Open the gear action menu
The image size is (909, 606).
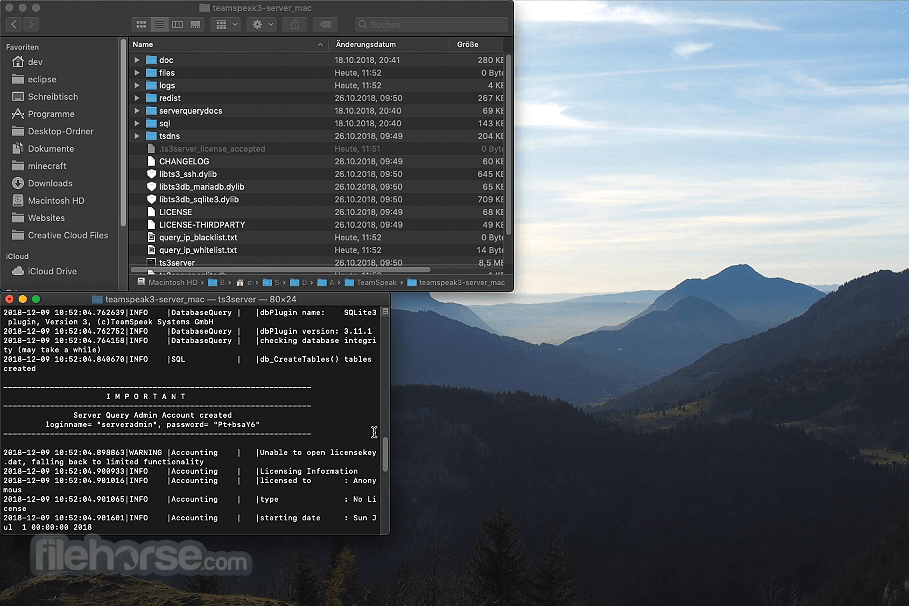coord(261,24)
